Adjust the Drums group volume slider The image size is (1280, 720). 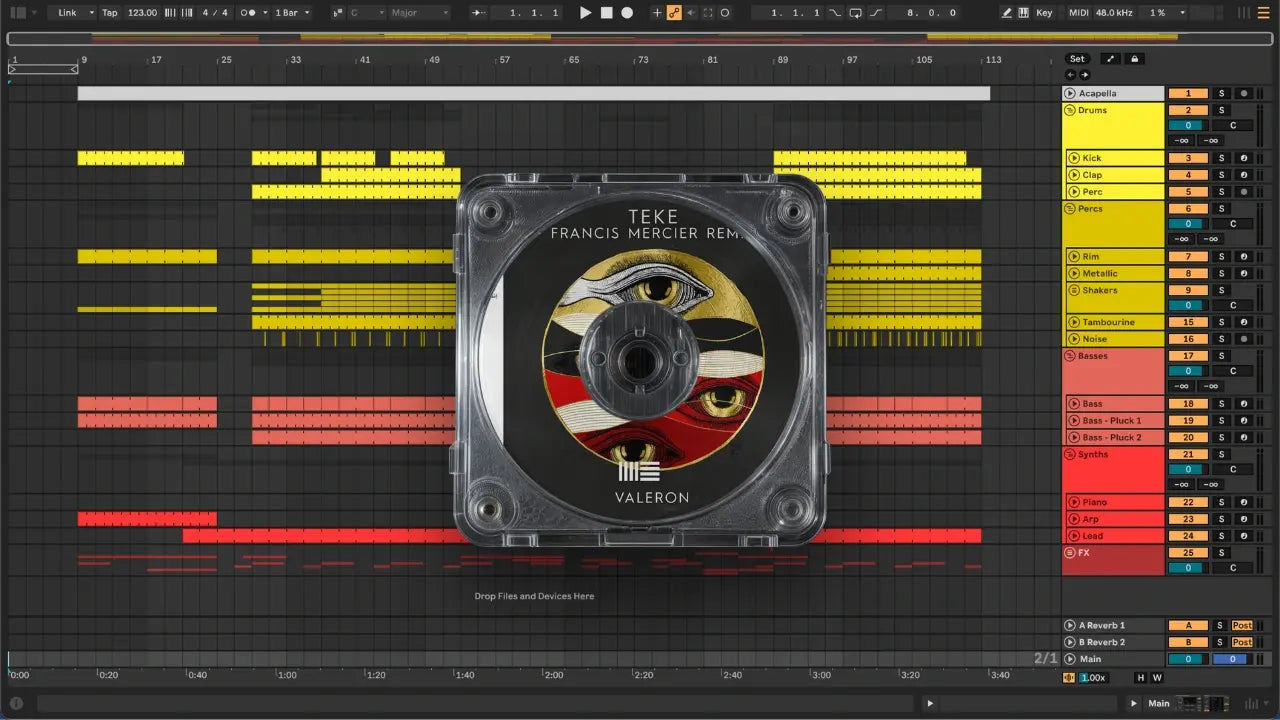click(1188, 125)
